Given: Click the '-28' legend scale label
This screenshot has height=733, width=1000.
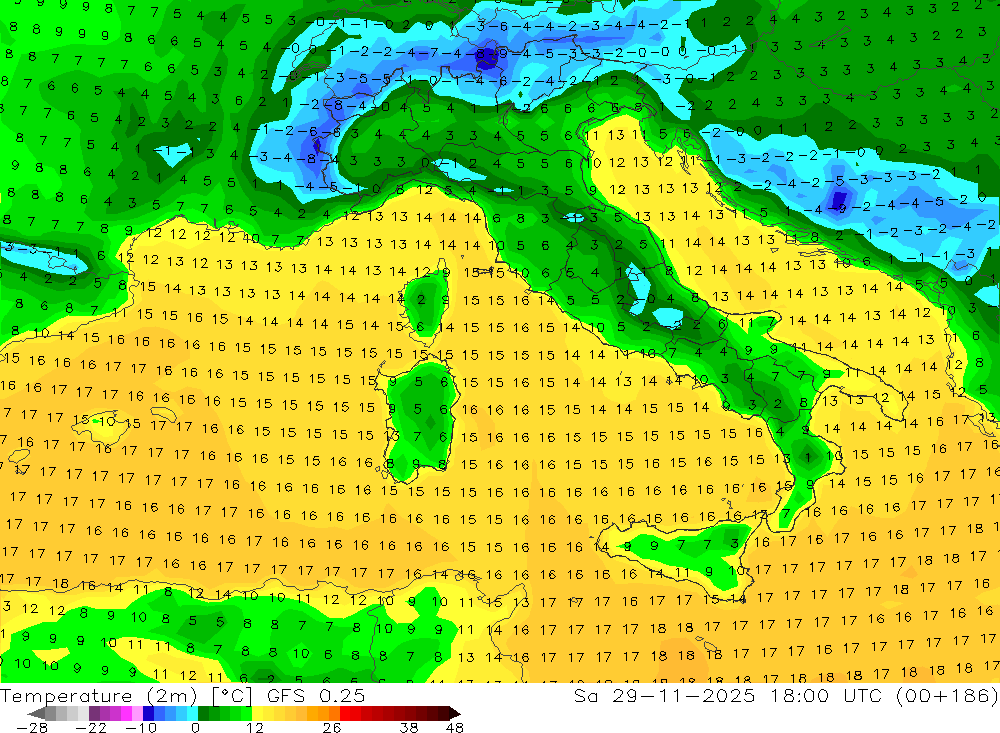Looking at the screenshot, I should (x=32, y=727).
